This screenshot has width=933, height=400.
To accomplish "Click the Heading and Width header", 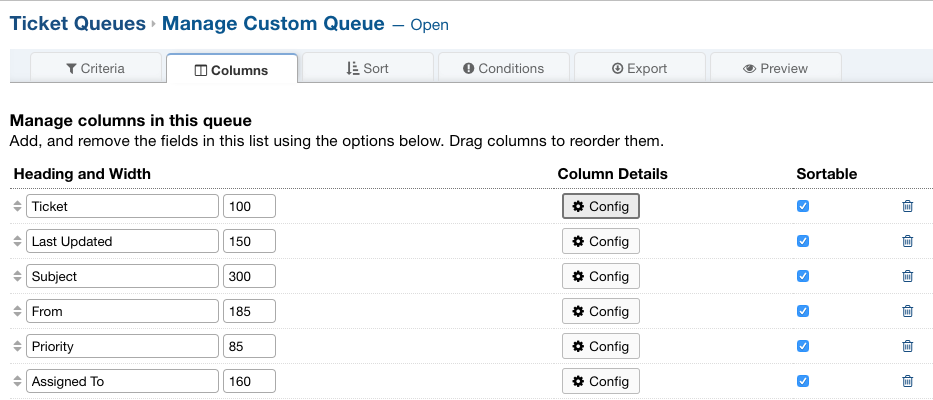I will (x=82, y=174).
